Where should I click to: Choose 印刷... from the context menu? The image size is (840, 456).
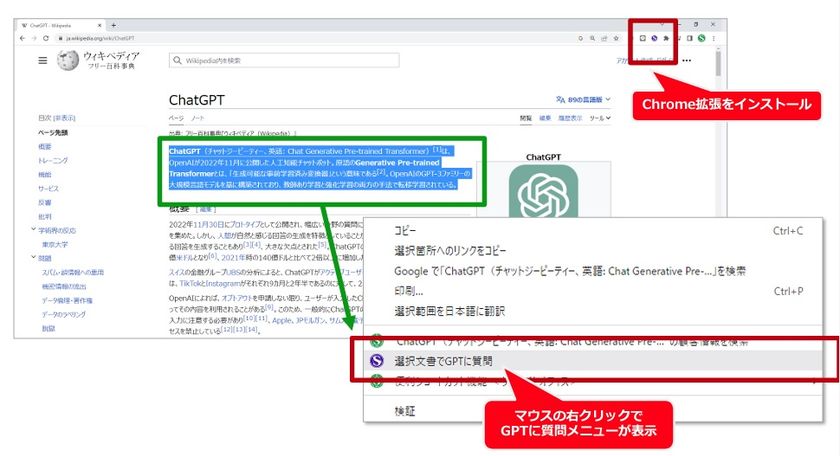[593, 291]
